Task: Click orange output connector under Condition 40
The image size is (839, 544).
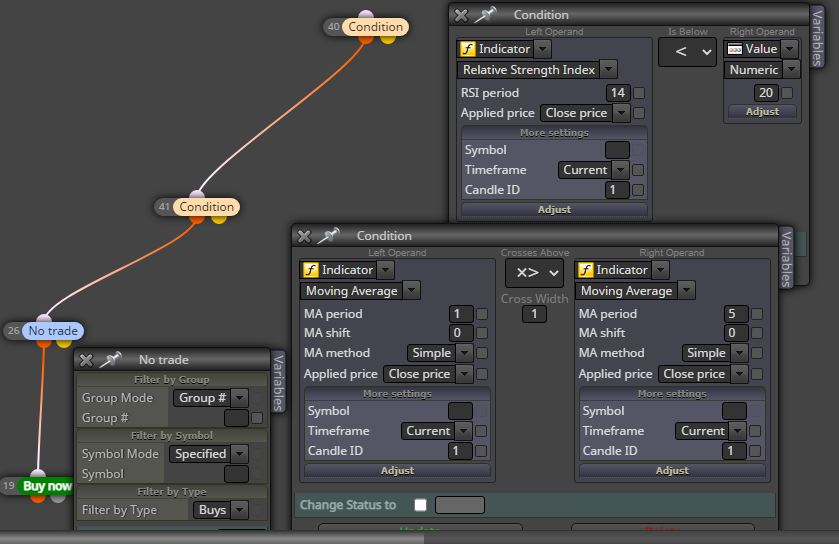Action: tap(366, 39)
